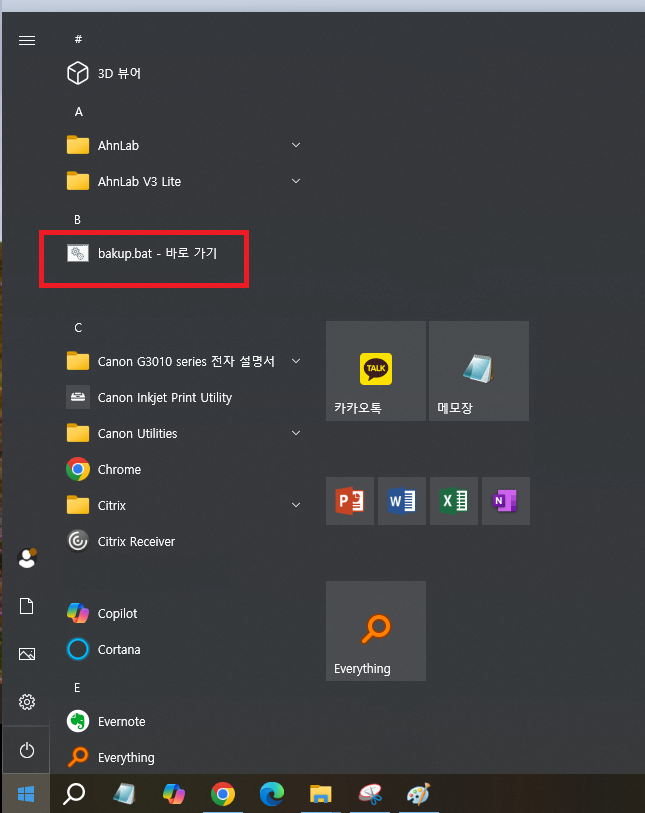Screen dimensions: 645x813
Task: Jump to apps via the # header
Action: pos(78,39)
